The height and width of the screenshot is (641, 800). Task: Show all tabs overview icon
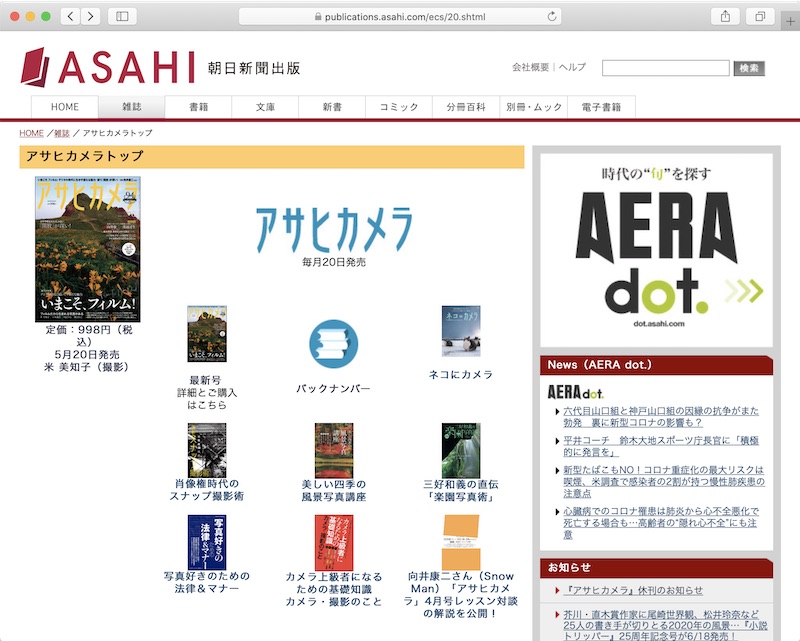click(x=760, y=16)
